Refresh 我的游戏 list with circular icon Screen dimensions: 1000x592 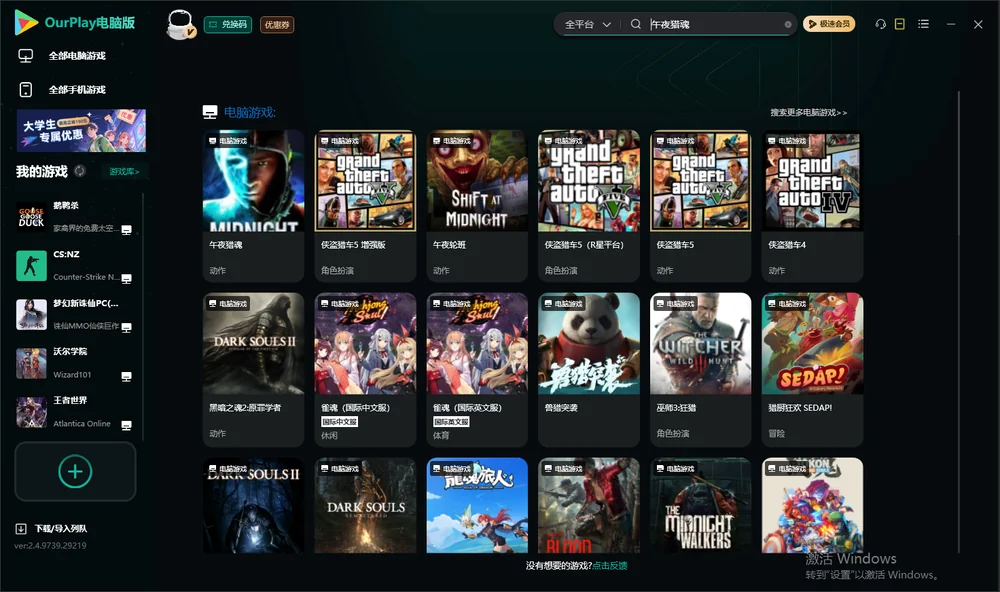click(80, 171)
